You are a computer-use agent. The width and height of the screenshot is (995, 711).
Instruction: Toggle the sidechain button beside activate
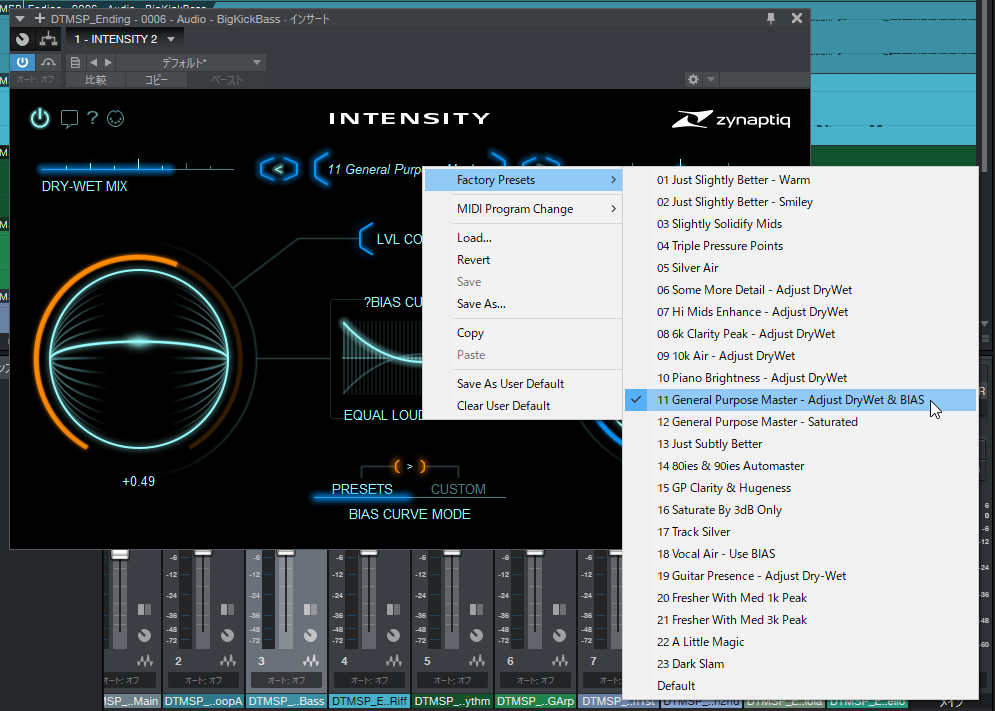coord(48,62)
